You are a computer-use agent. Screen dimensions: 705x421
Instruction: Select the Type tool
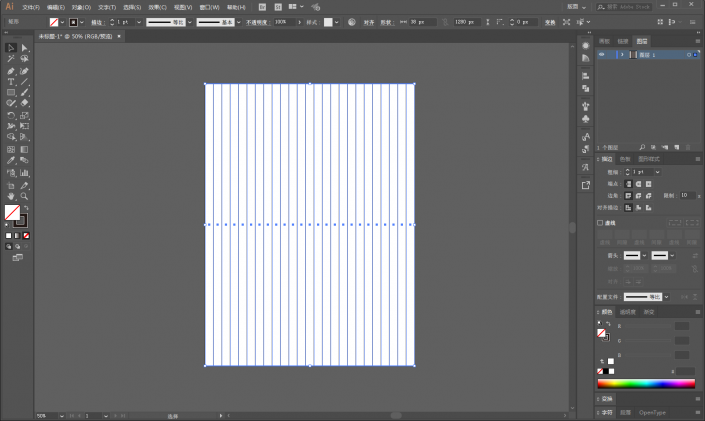coord(11,82)
